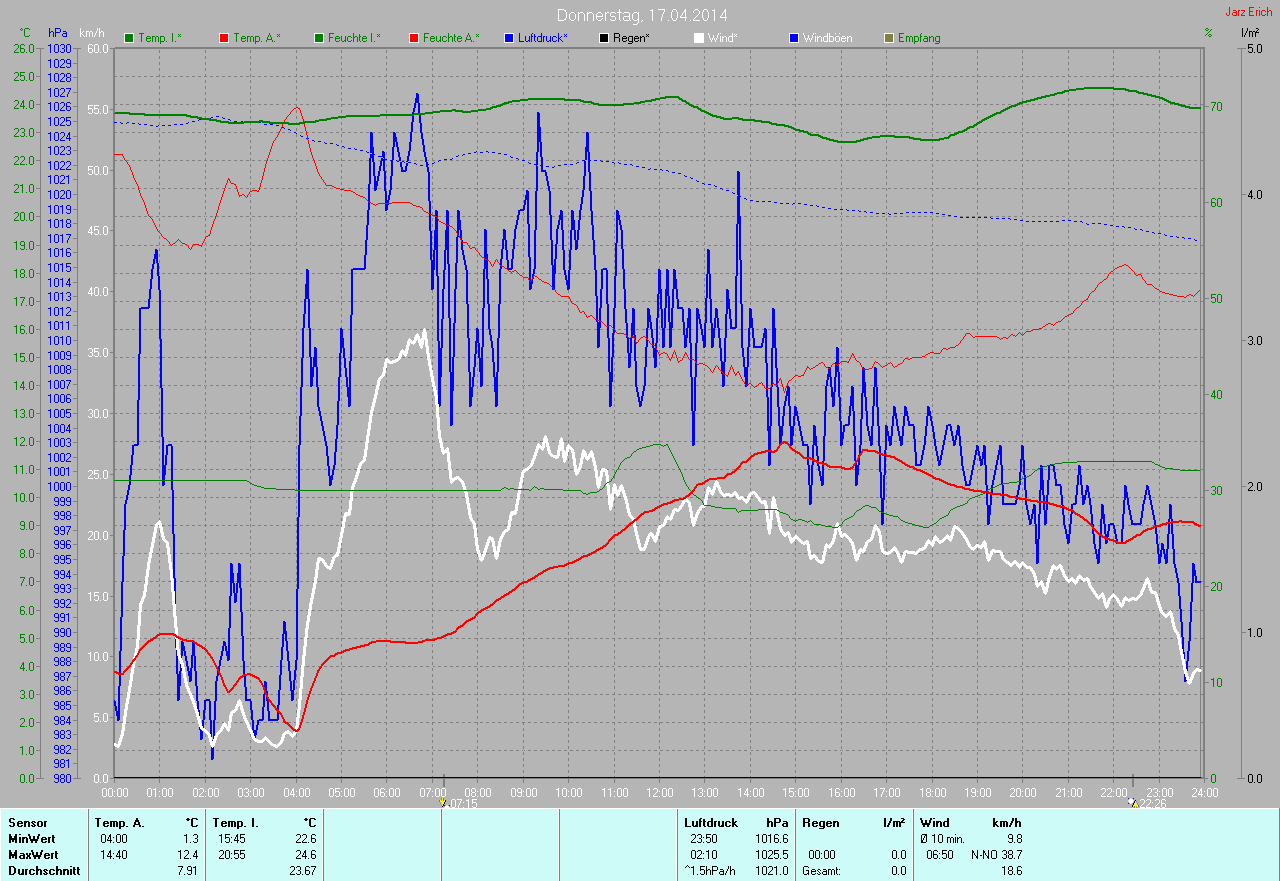Click the 22:26 sunset marker
1280x881 pixels.
pos(1147,803)
